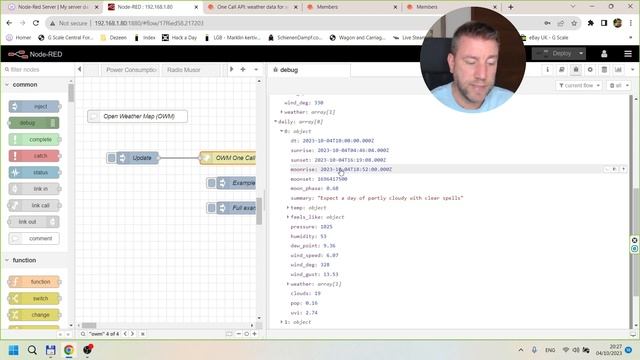The width and height of the screenshot is (640, 360).
Task: Collapse the daily array in debug
Action: tap(276, 122)
